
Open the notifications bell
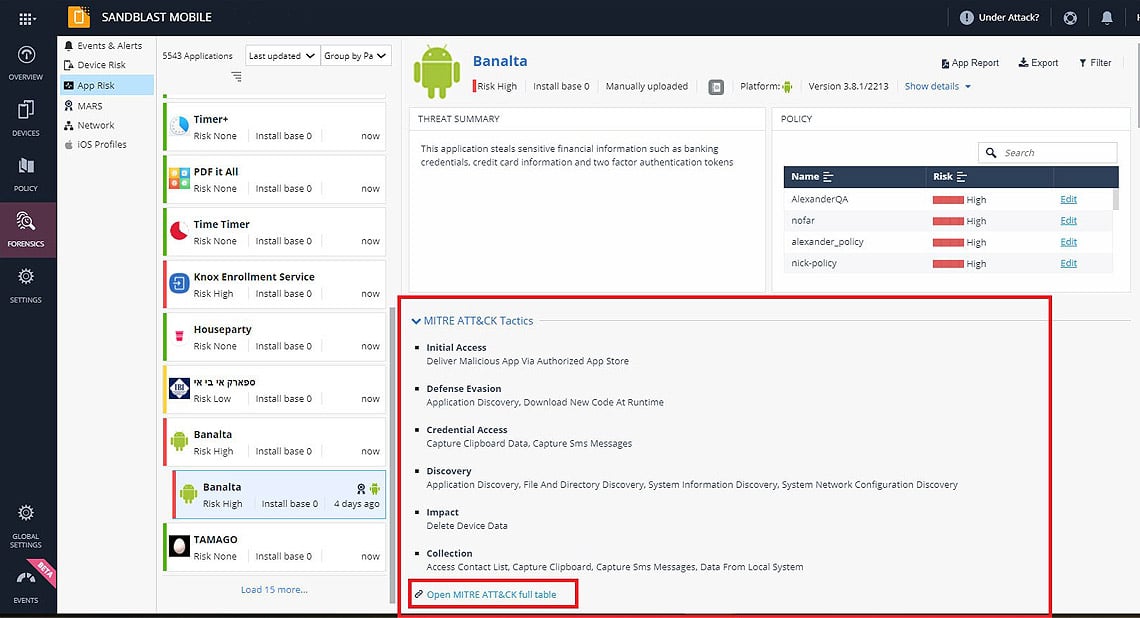1107,17
